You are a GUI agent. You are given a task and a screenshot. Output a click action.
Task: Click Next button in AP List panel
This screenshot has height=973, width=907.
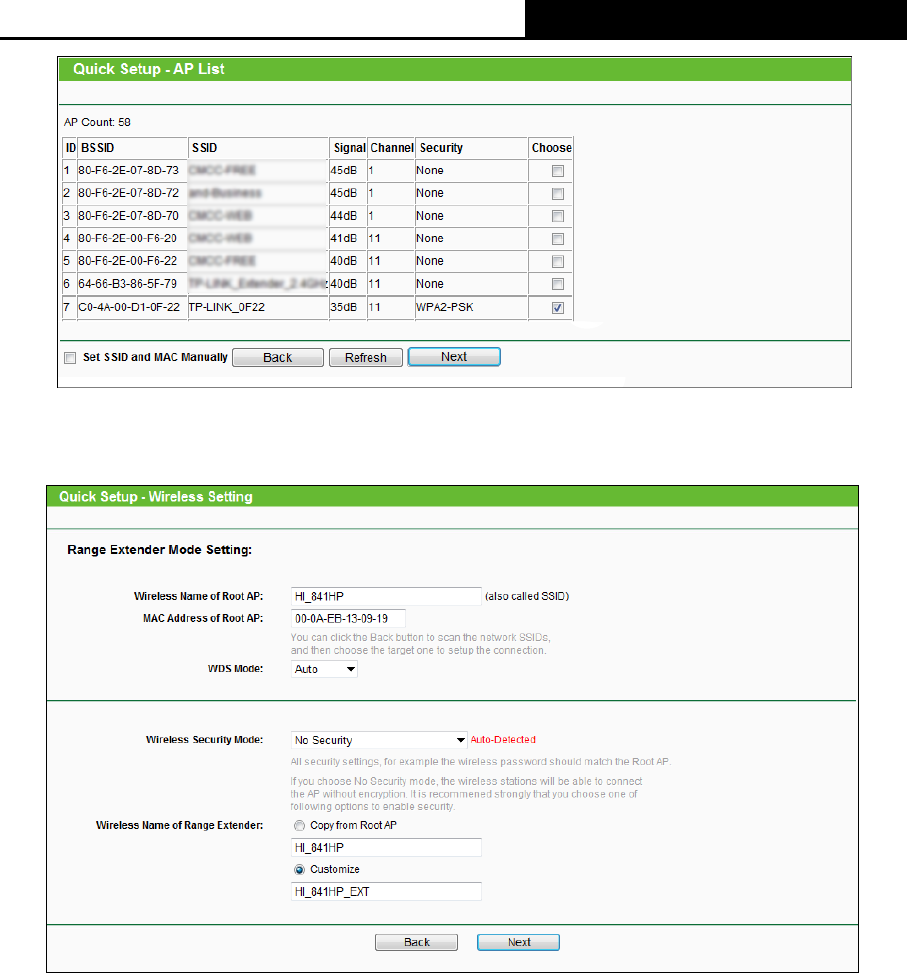pyautogui.click(x=454, y=357)
